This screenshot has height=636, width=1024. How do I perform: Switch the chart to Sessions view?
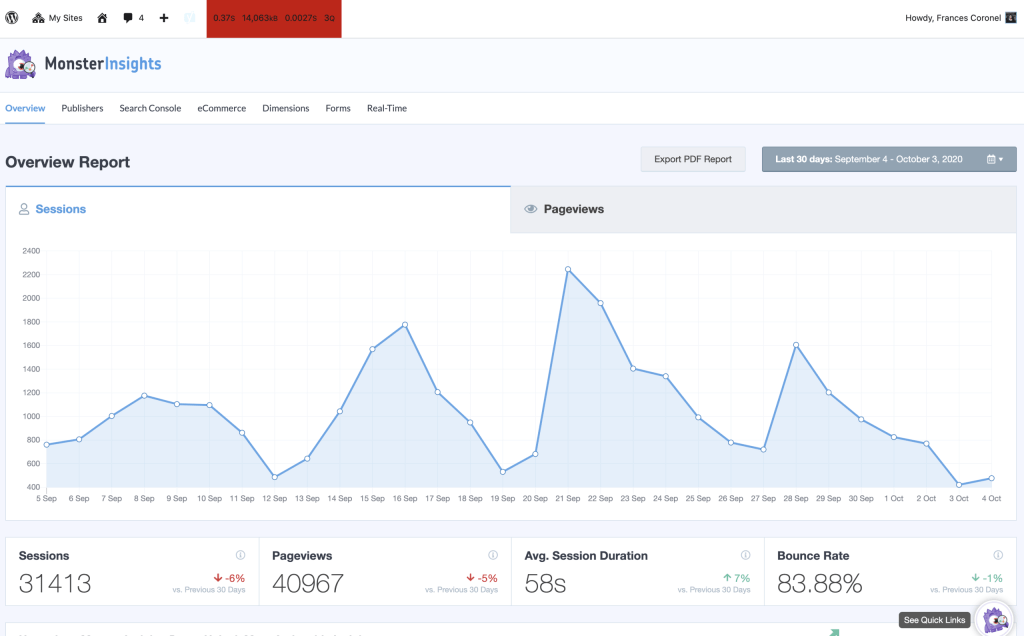pyautogui.click(x=60, y=209)
